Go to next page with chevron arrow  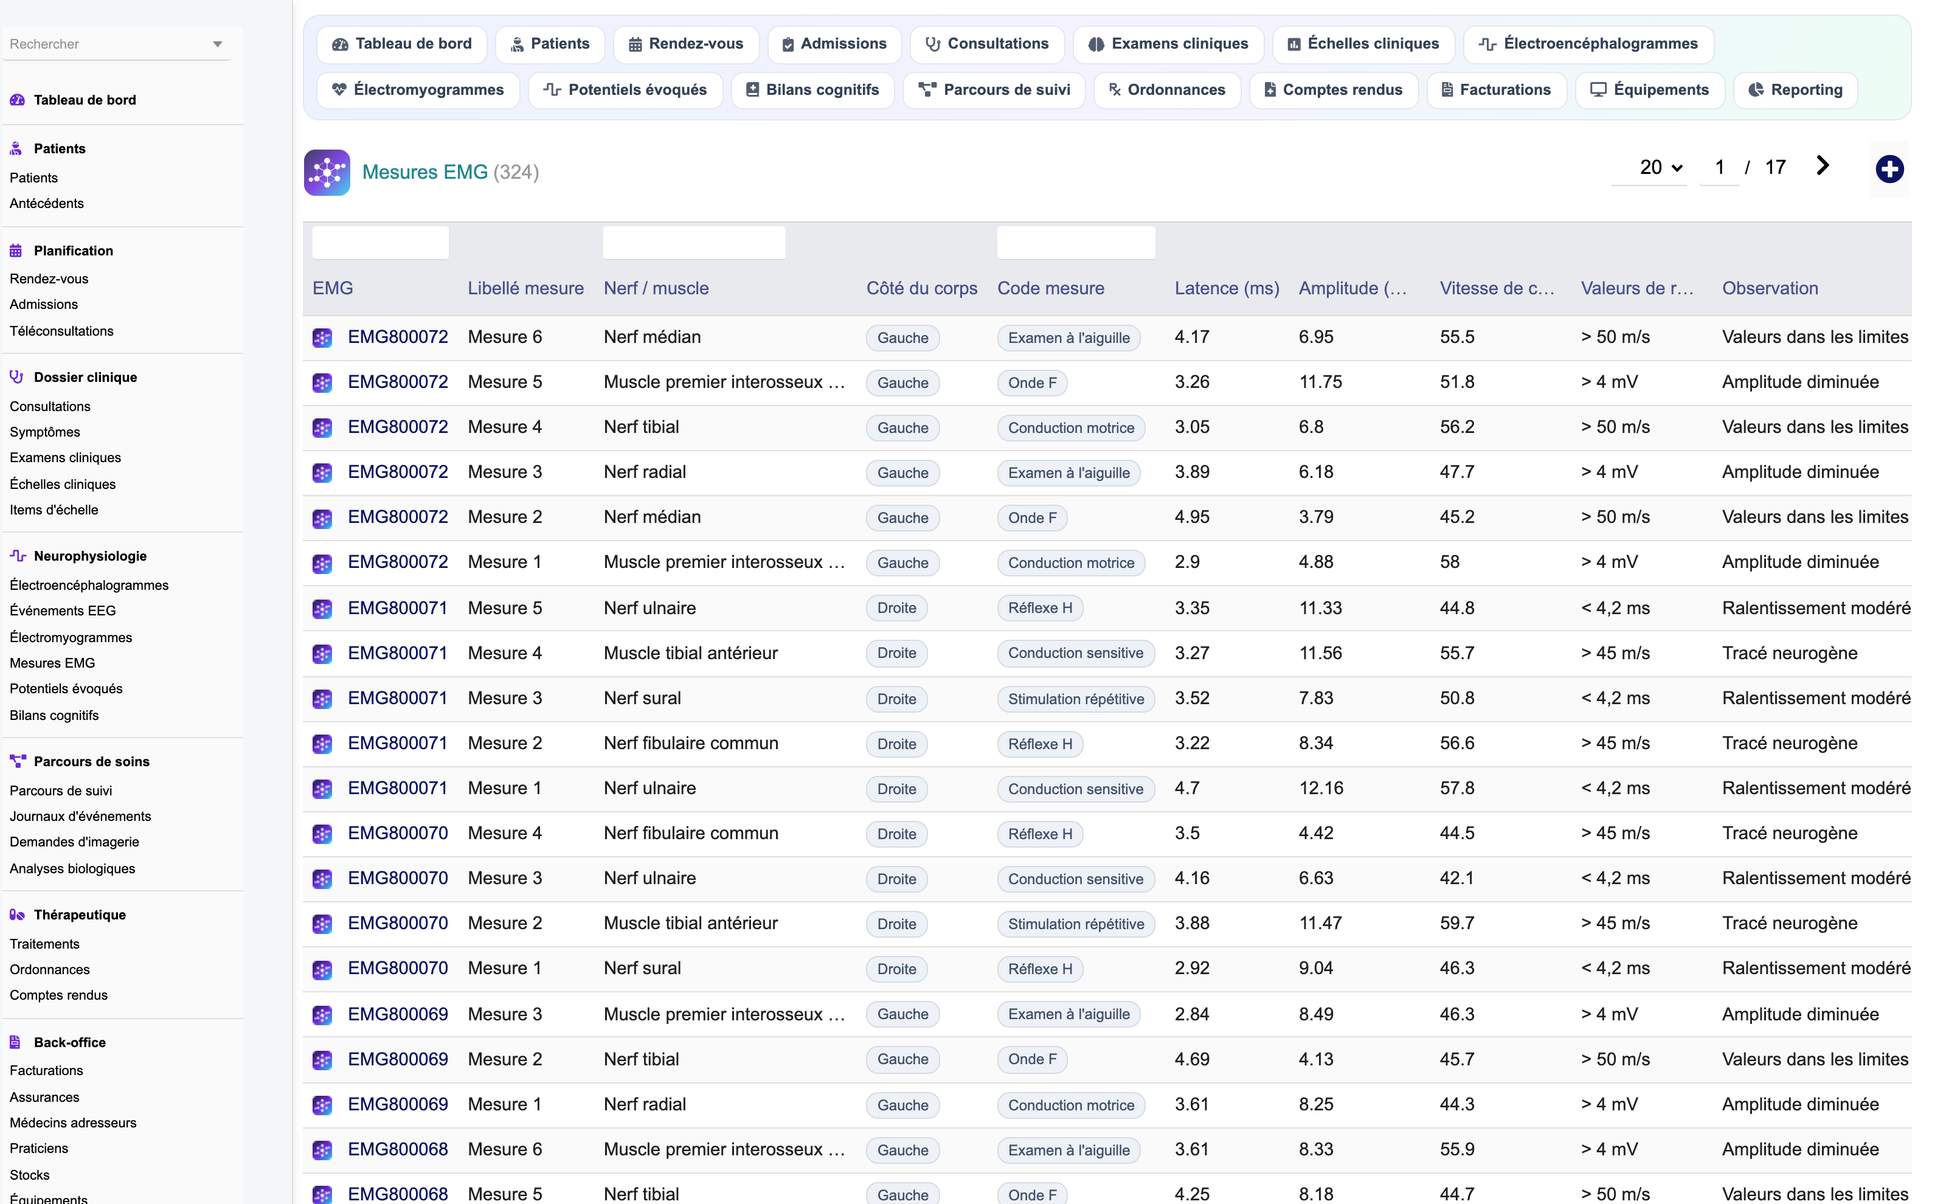click(1823, 166)
